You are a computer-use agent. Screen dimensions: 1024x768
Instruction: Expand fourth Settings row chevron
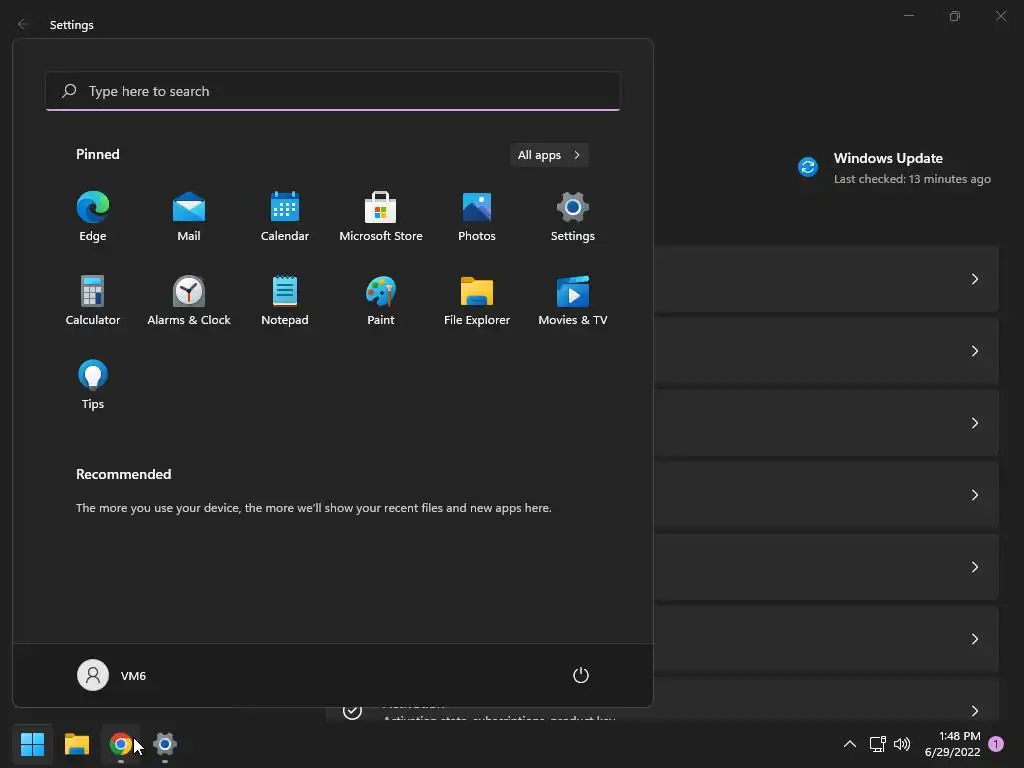[x=974, y=495]
